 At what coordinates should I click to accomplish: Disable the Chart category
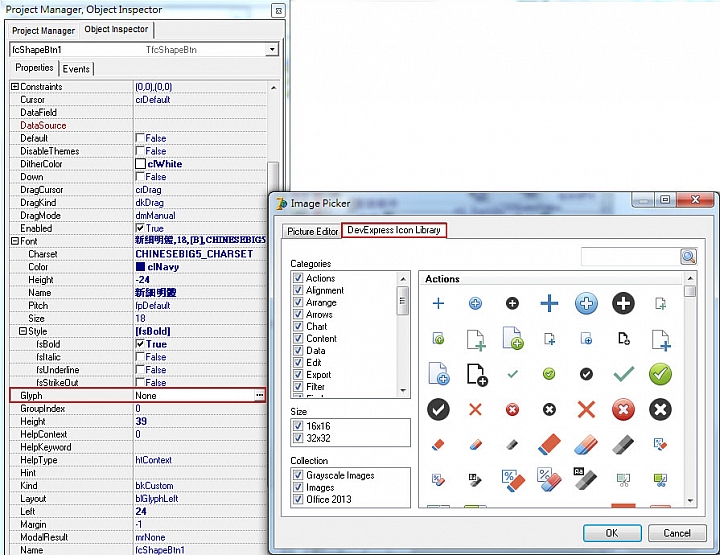pos(298,326)
